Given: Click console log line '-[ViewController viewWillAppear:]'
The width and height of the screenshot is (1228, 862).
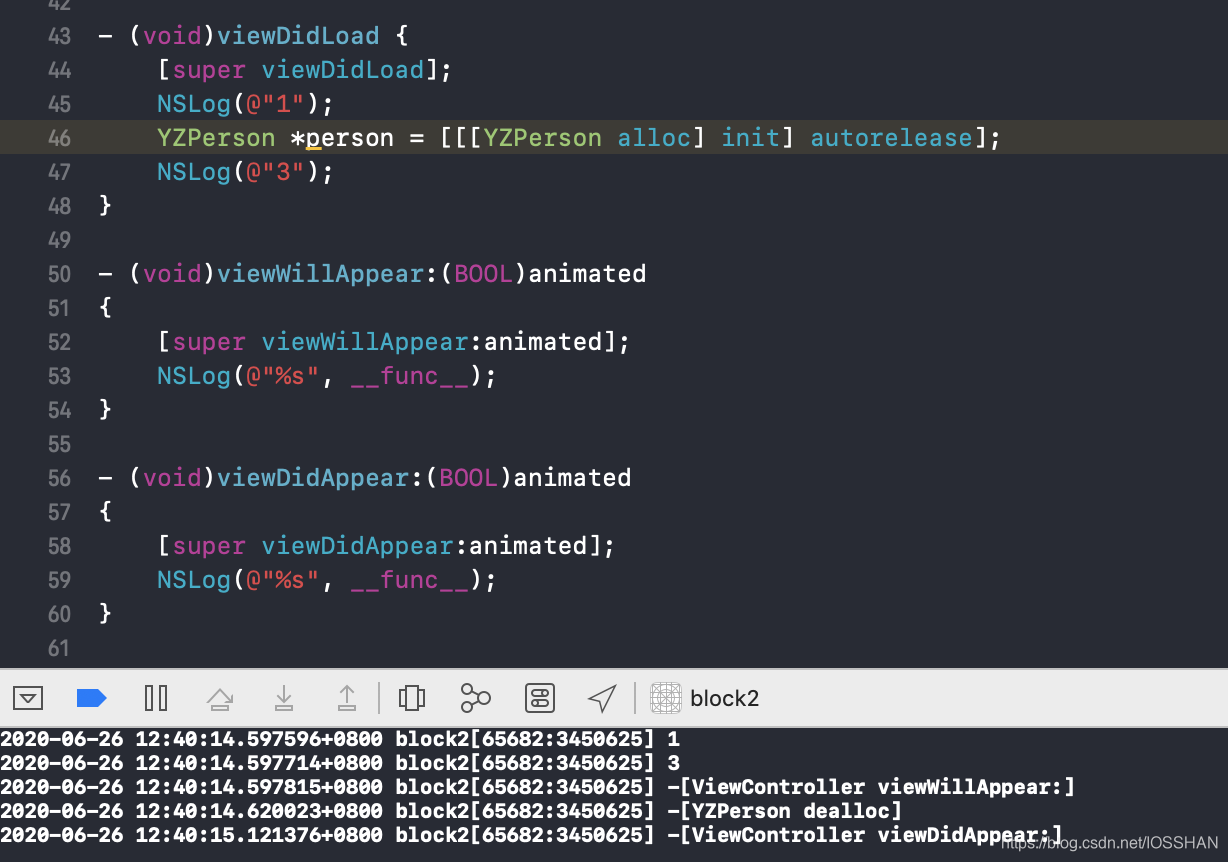Looking at the screenshot, I should tap(869, 787).
